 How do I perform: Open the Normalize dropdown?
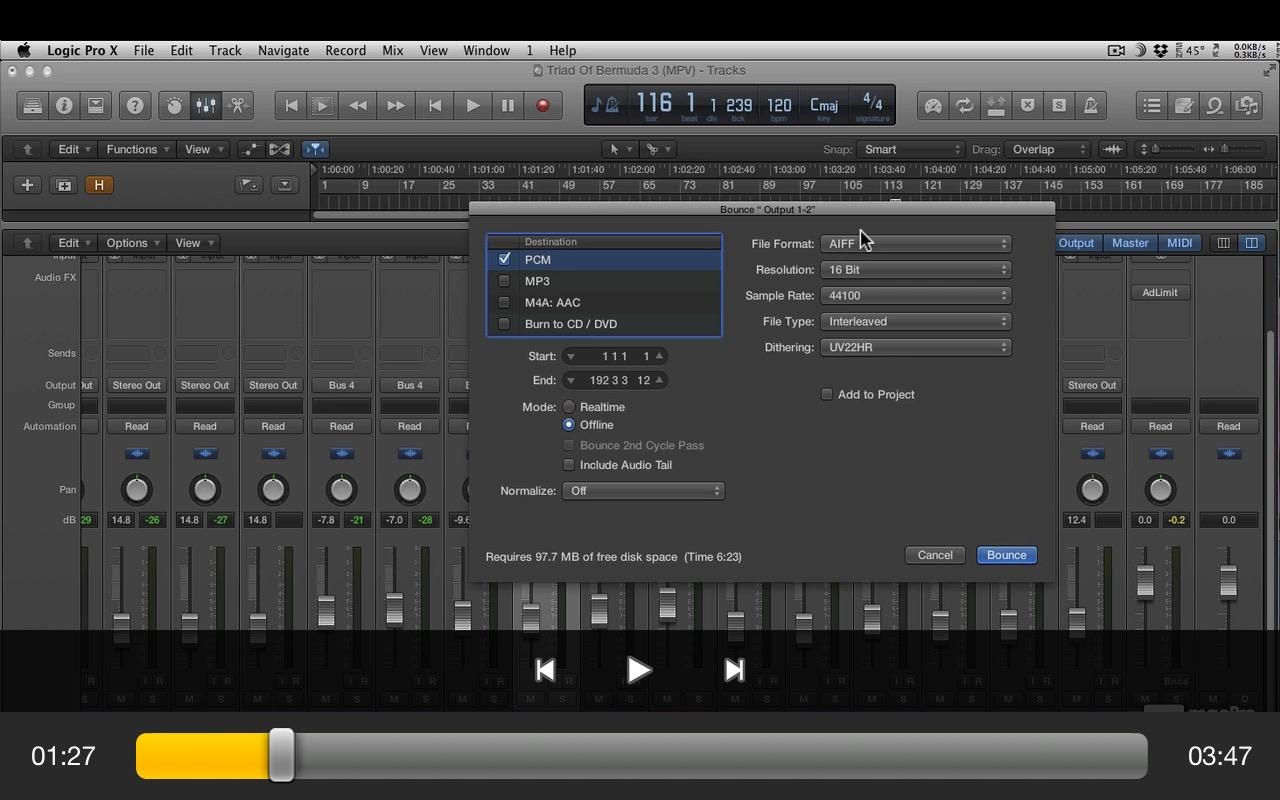click(643, 491)
